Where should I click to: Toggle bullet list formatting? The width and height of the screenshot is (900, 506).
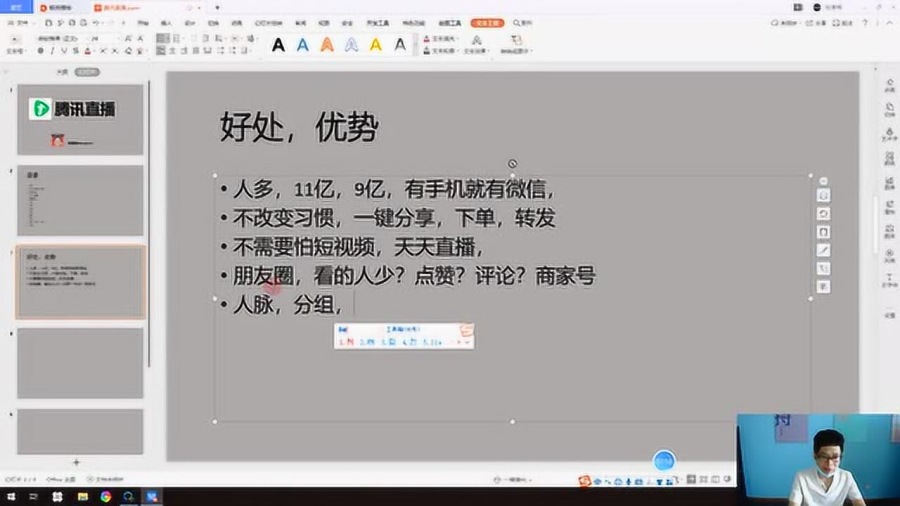(162, 38)
